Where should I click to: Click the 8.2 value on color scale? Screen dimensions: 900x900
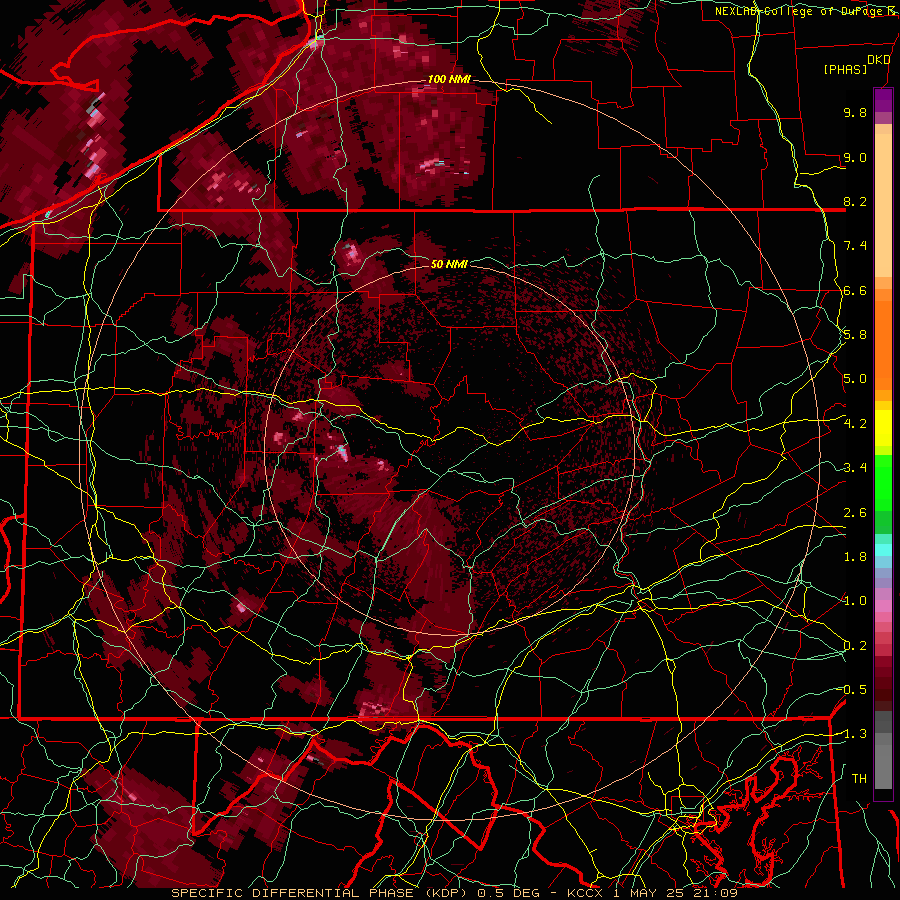click(855, 201)
